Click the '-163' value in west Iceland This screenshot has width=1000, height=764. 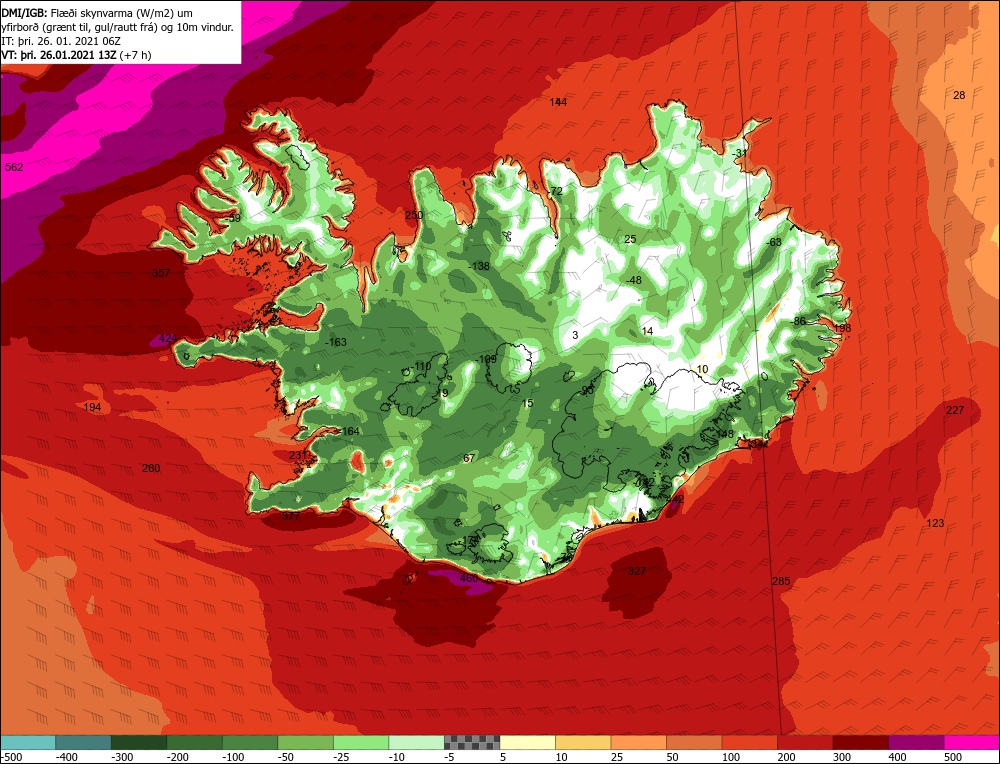point(335,342)
